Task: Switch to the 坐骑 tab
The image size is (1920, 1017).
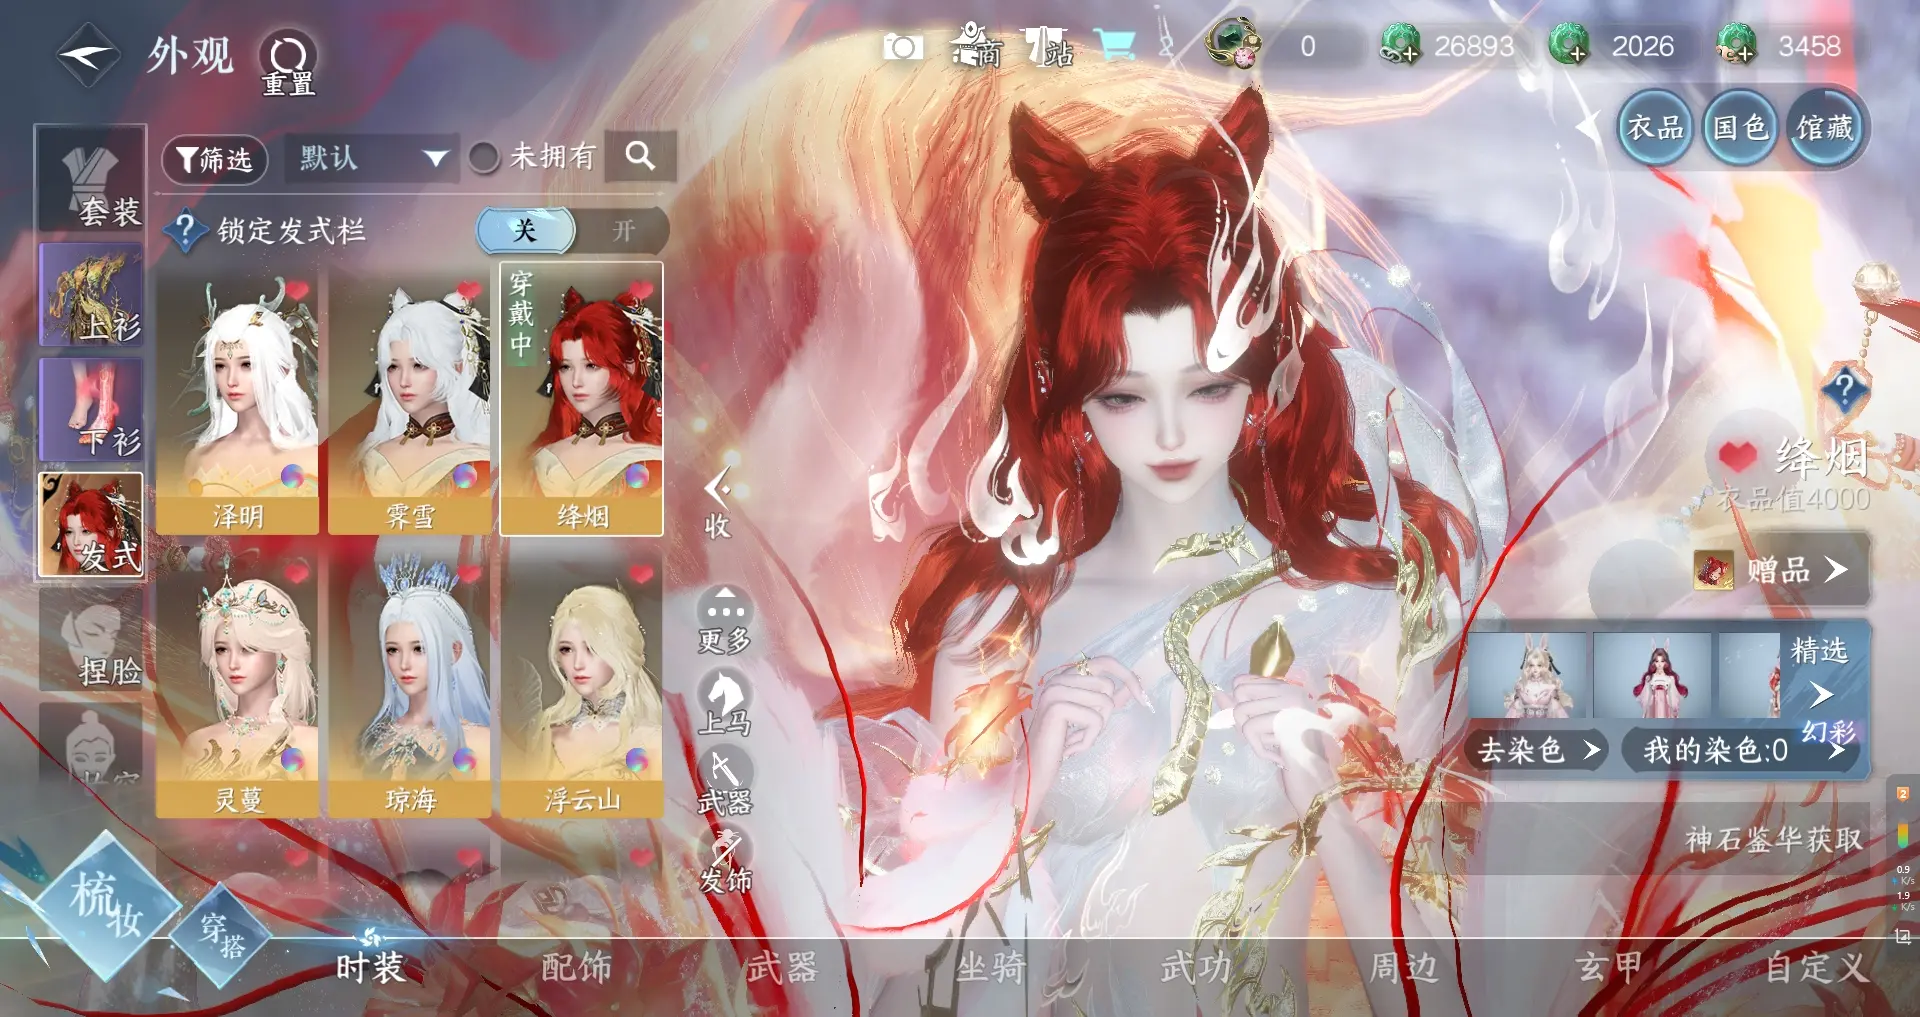Action: tap(990, 967)
